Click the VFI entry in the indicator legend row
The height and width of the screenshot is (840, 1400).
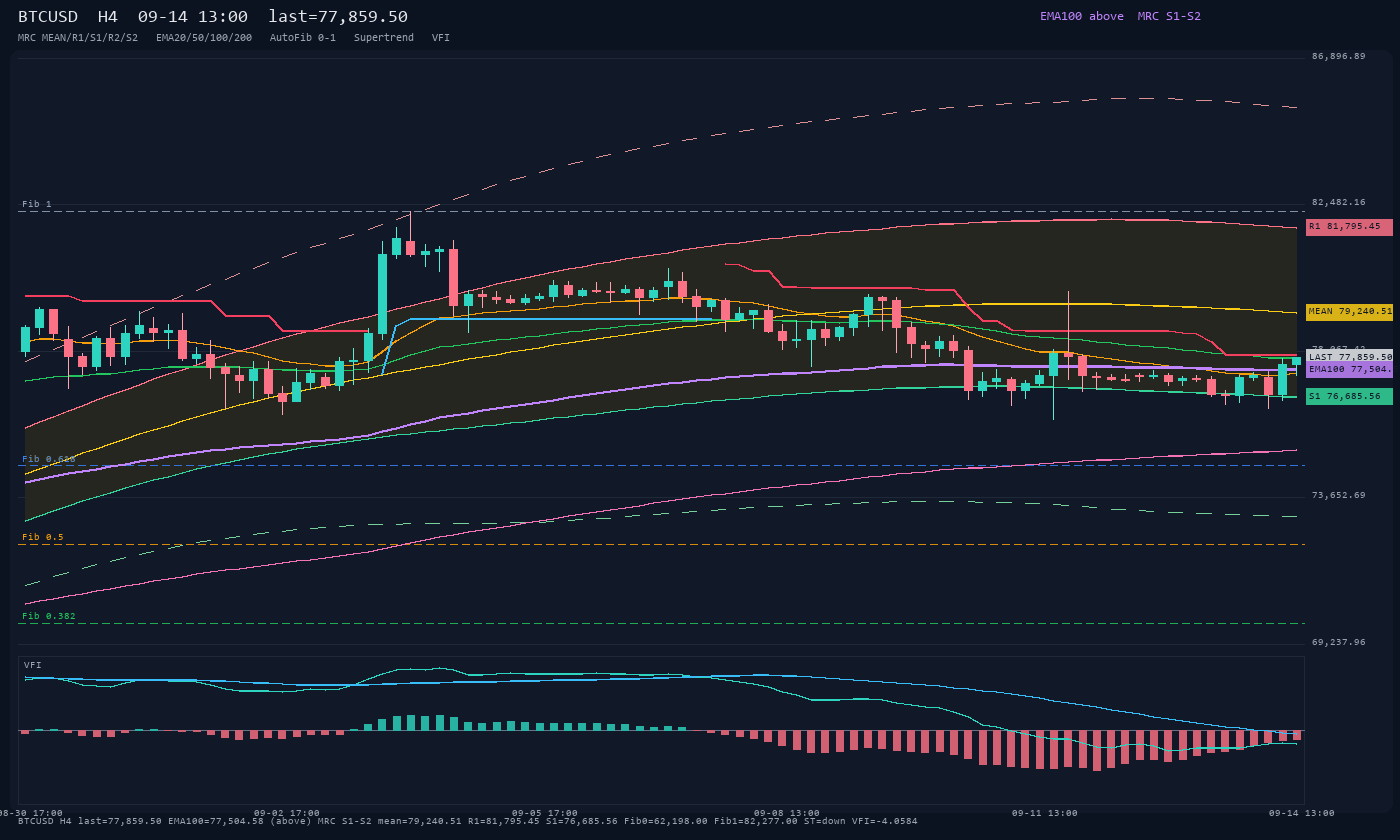(441, 38)
